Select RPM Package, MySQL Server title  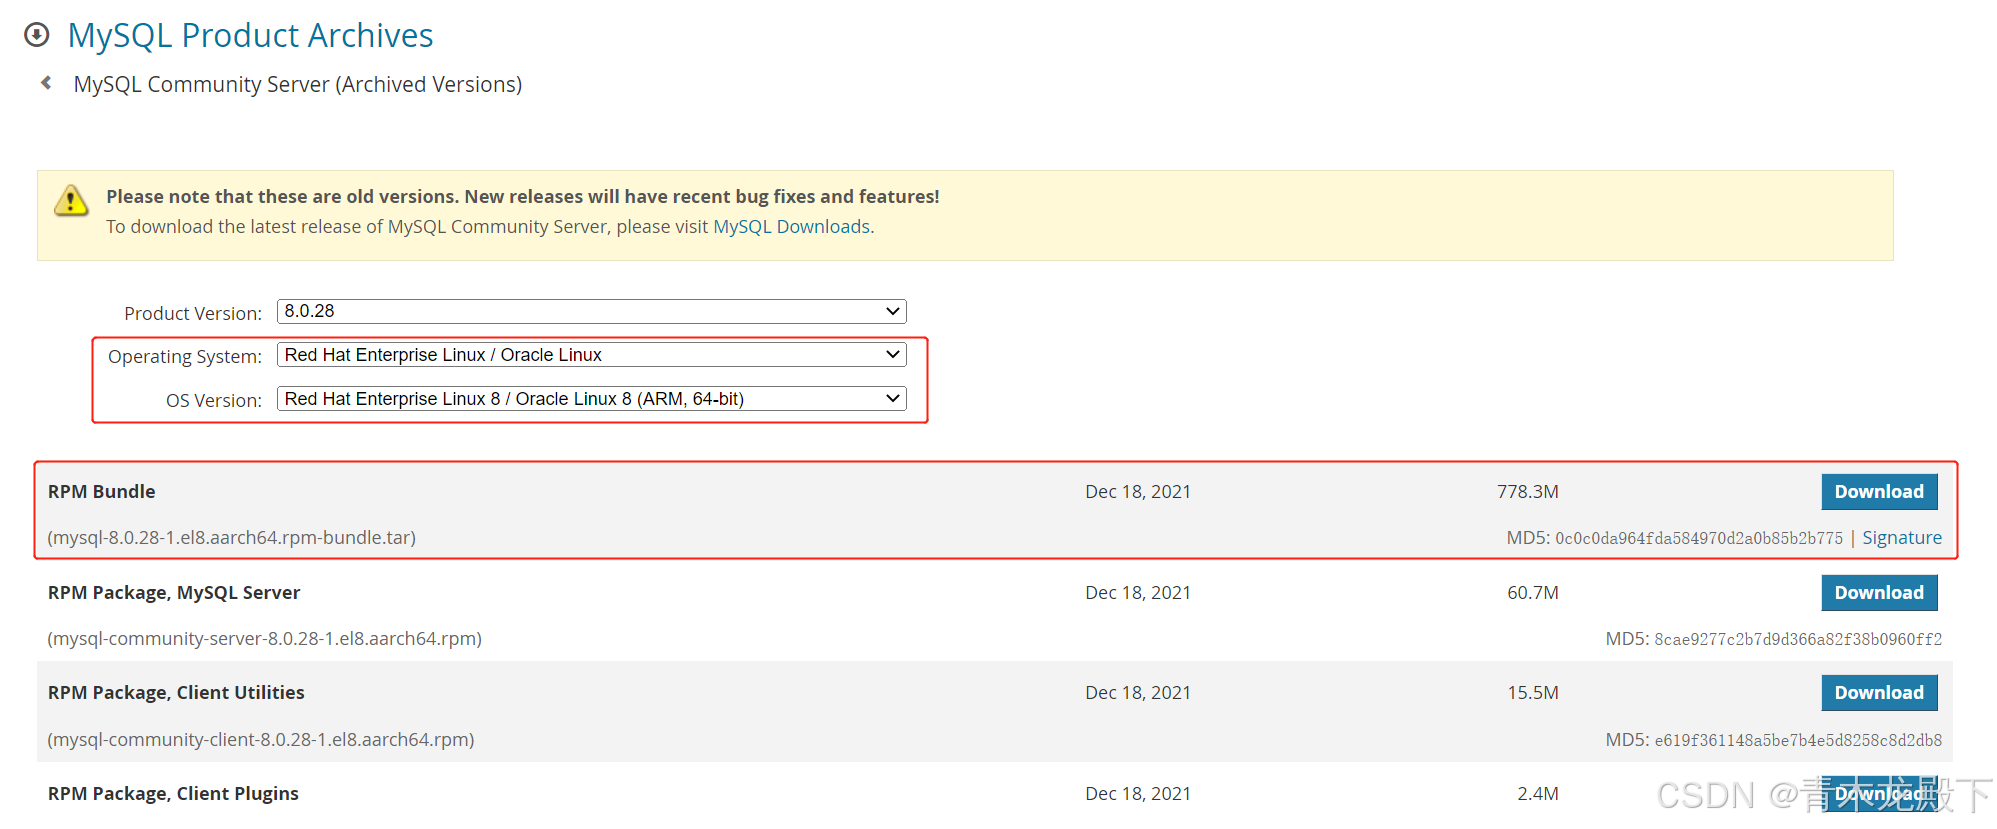coord(174,593)
